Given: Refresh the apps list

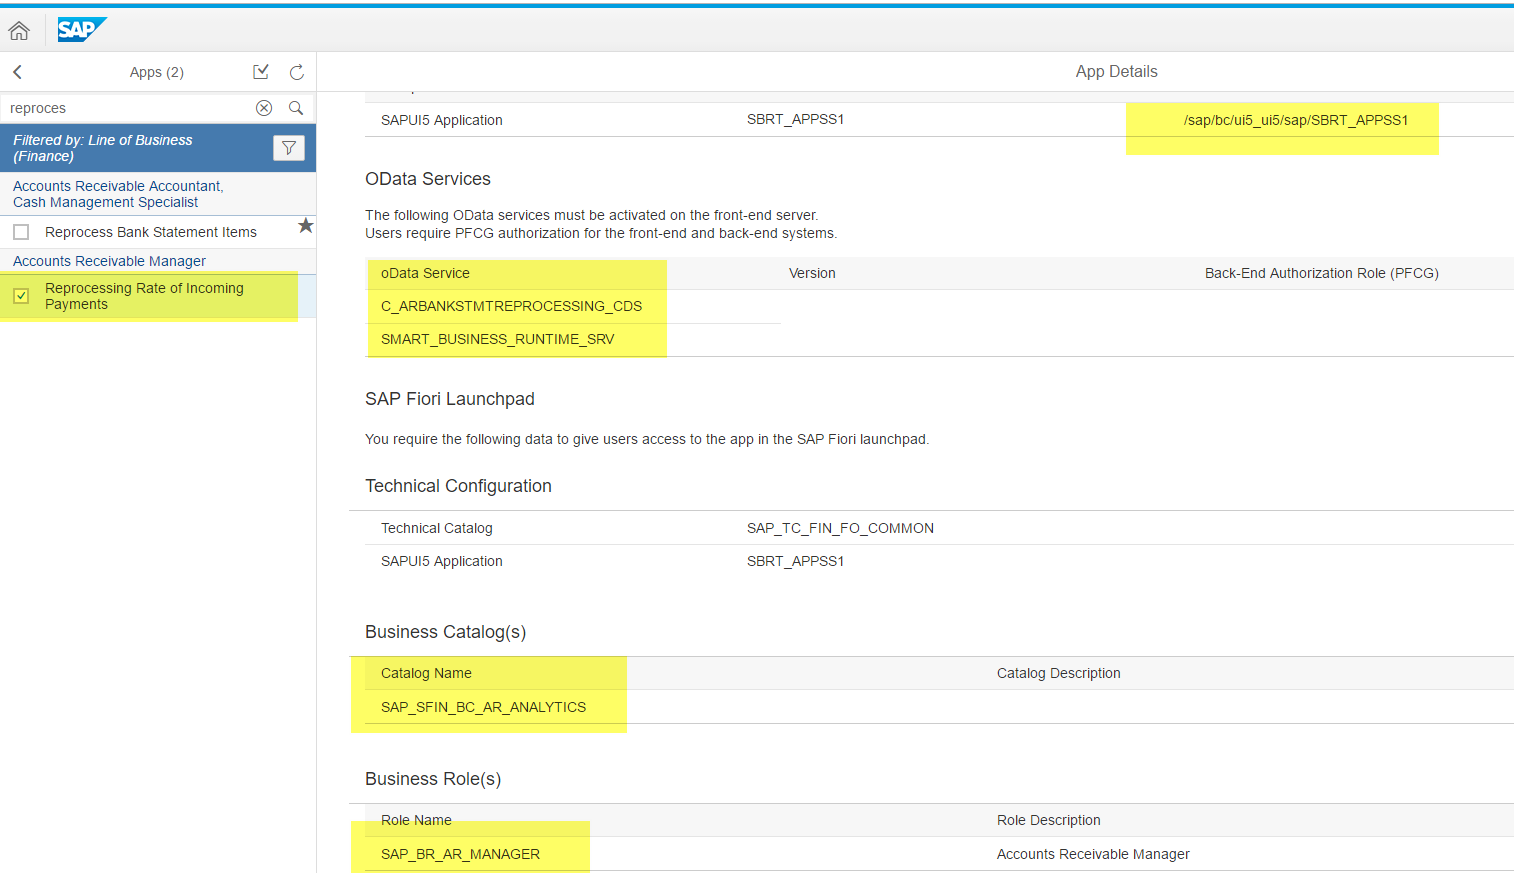Looking at the screenshot, I should click(297, 72).
